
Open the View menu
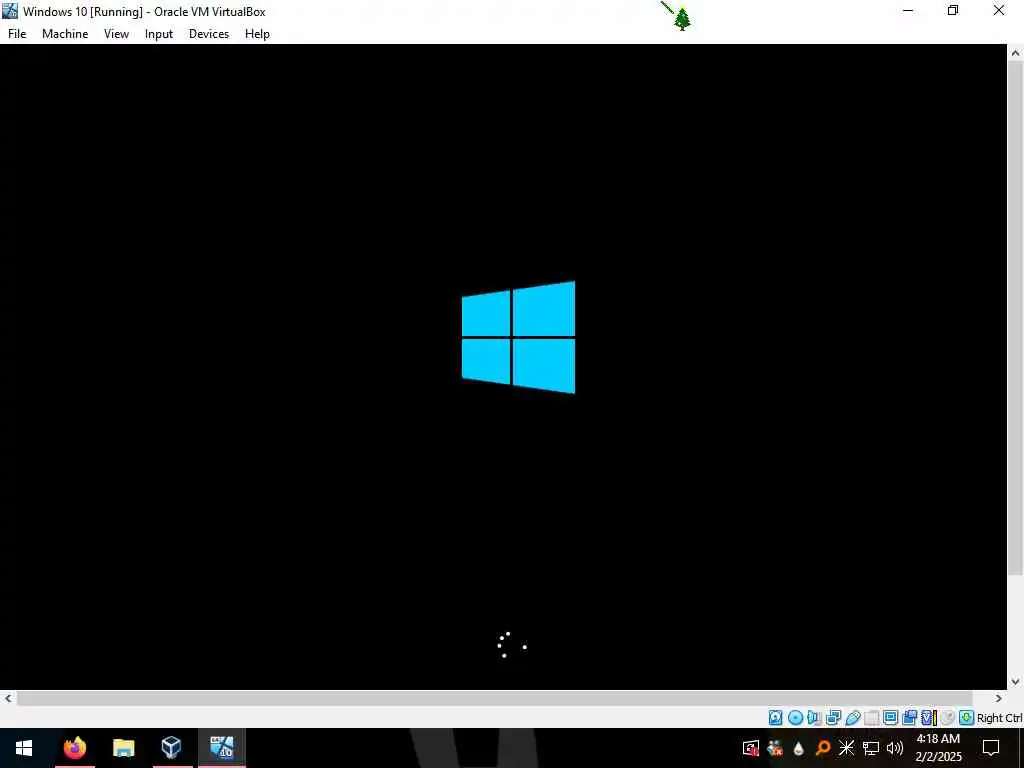click(x=116, y=34)
